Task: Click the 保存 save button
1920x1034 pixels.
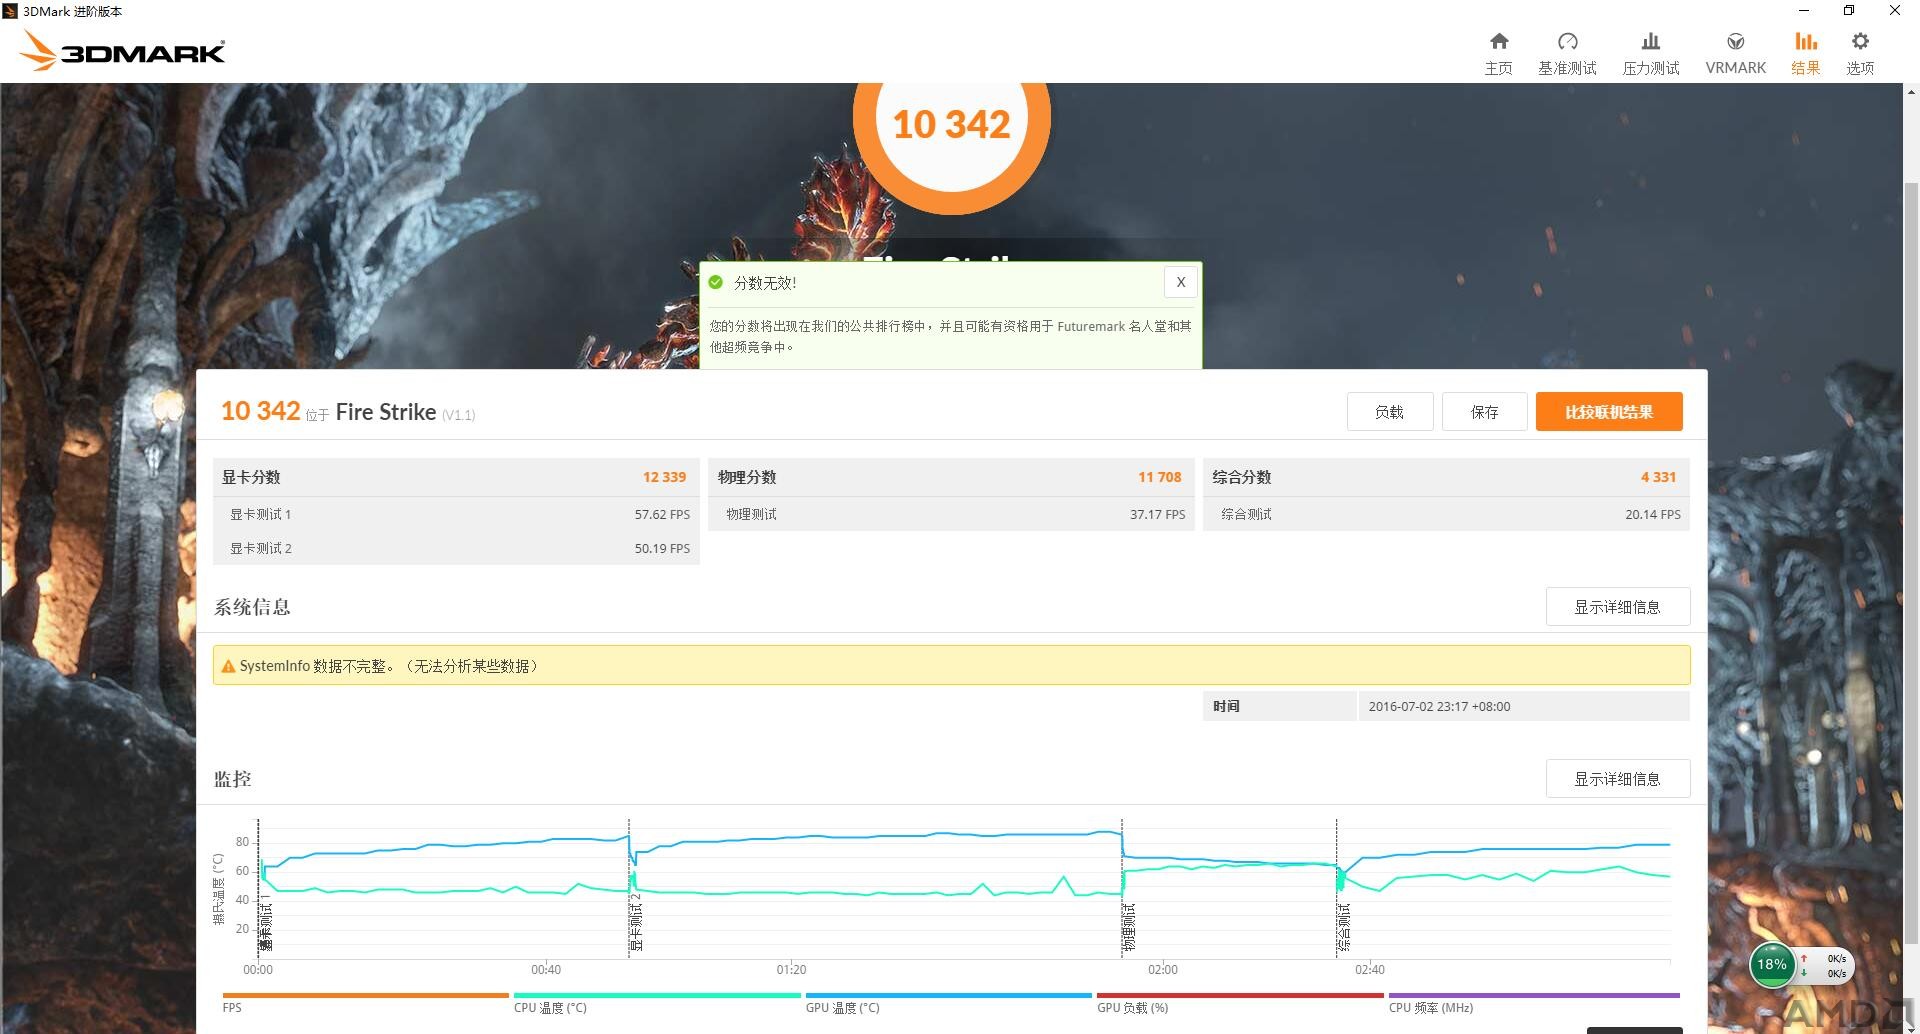Action: (1484, 412)
